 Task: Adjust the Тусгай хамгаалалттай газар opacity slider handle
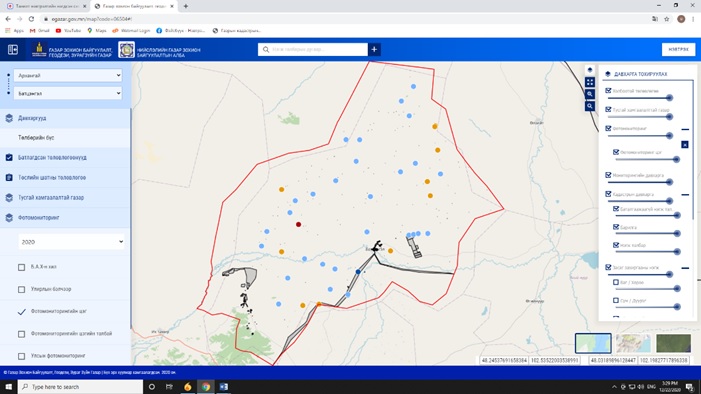(669, 117)
